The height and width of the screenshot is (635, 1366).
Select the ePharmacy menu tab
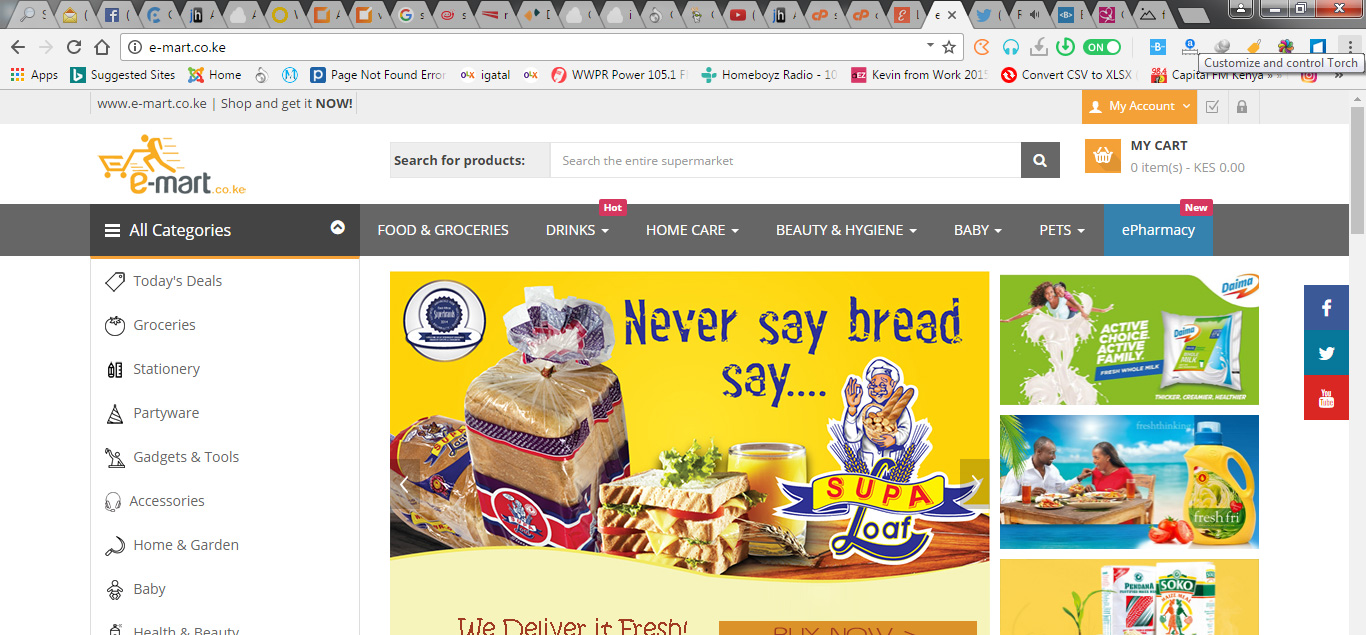pyautogui.click(x=1158, y=230)
